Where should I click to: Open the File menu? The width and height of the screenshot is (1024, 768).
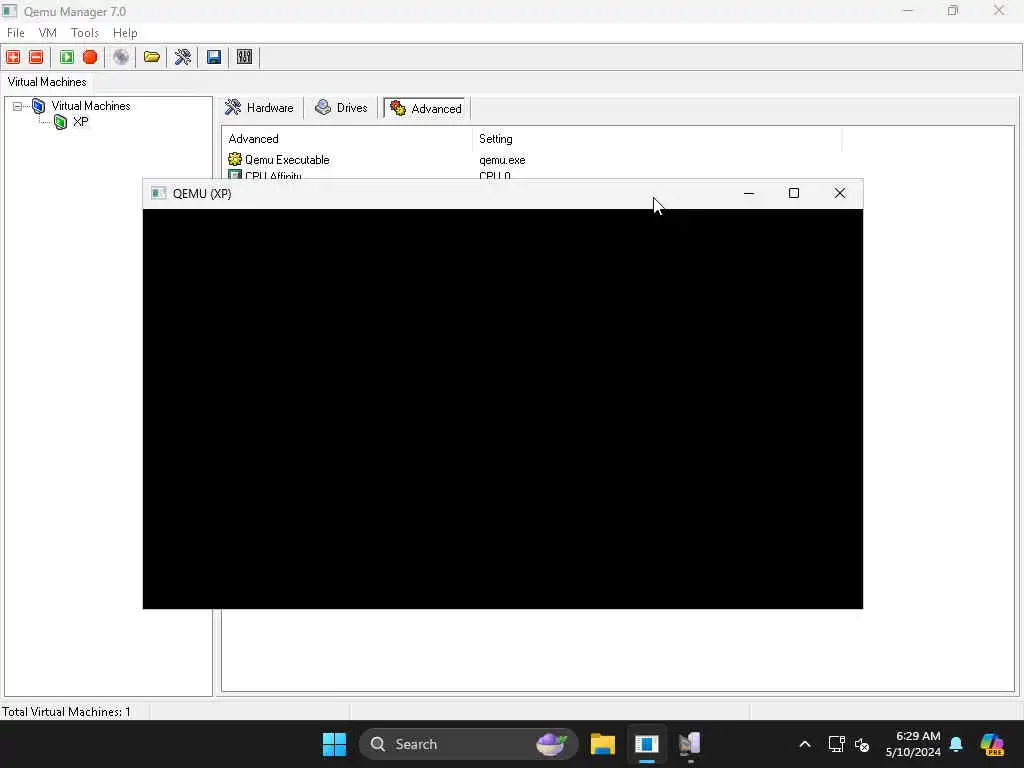[16, 33]
